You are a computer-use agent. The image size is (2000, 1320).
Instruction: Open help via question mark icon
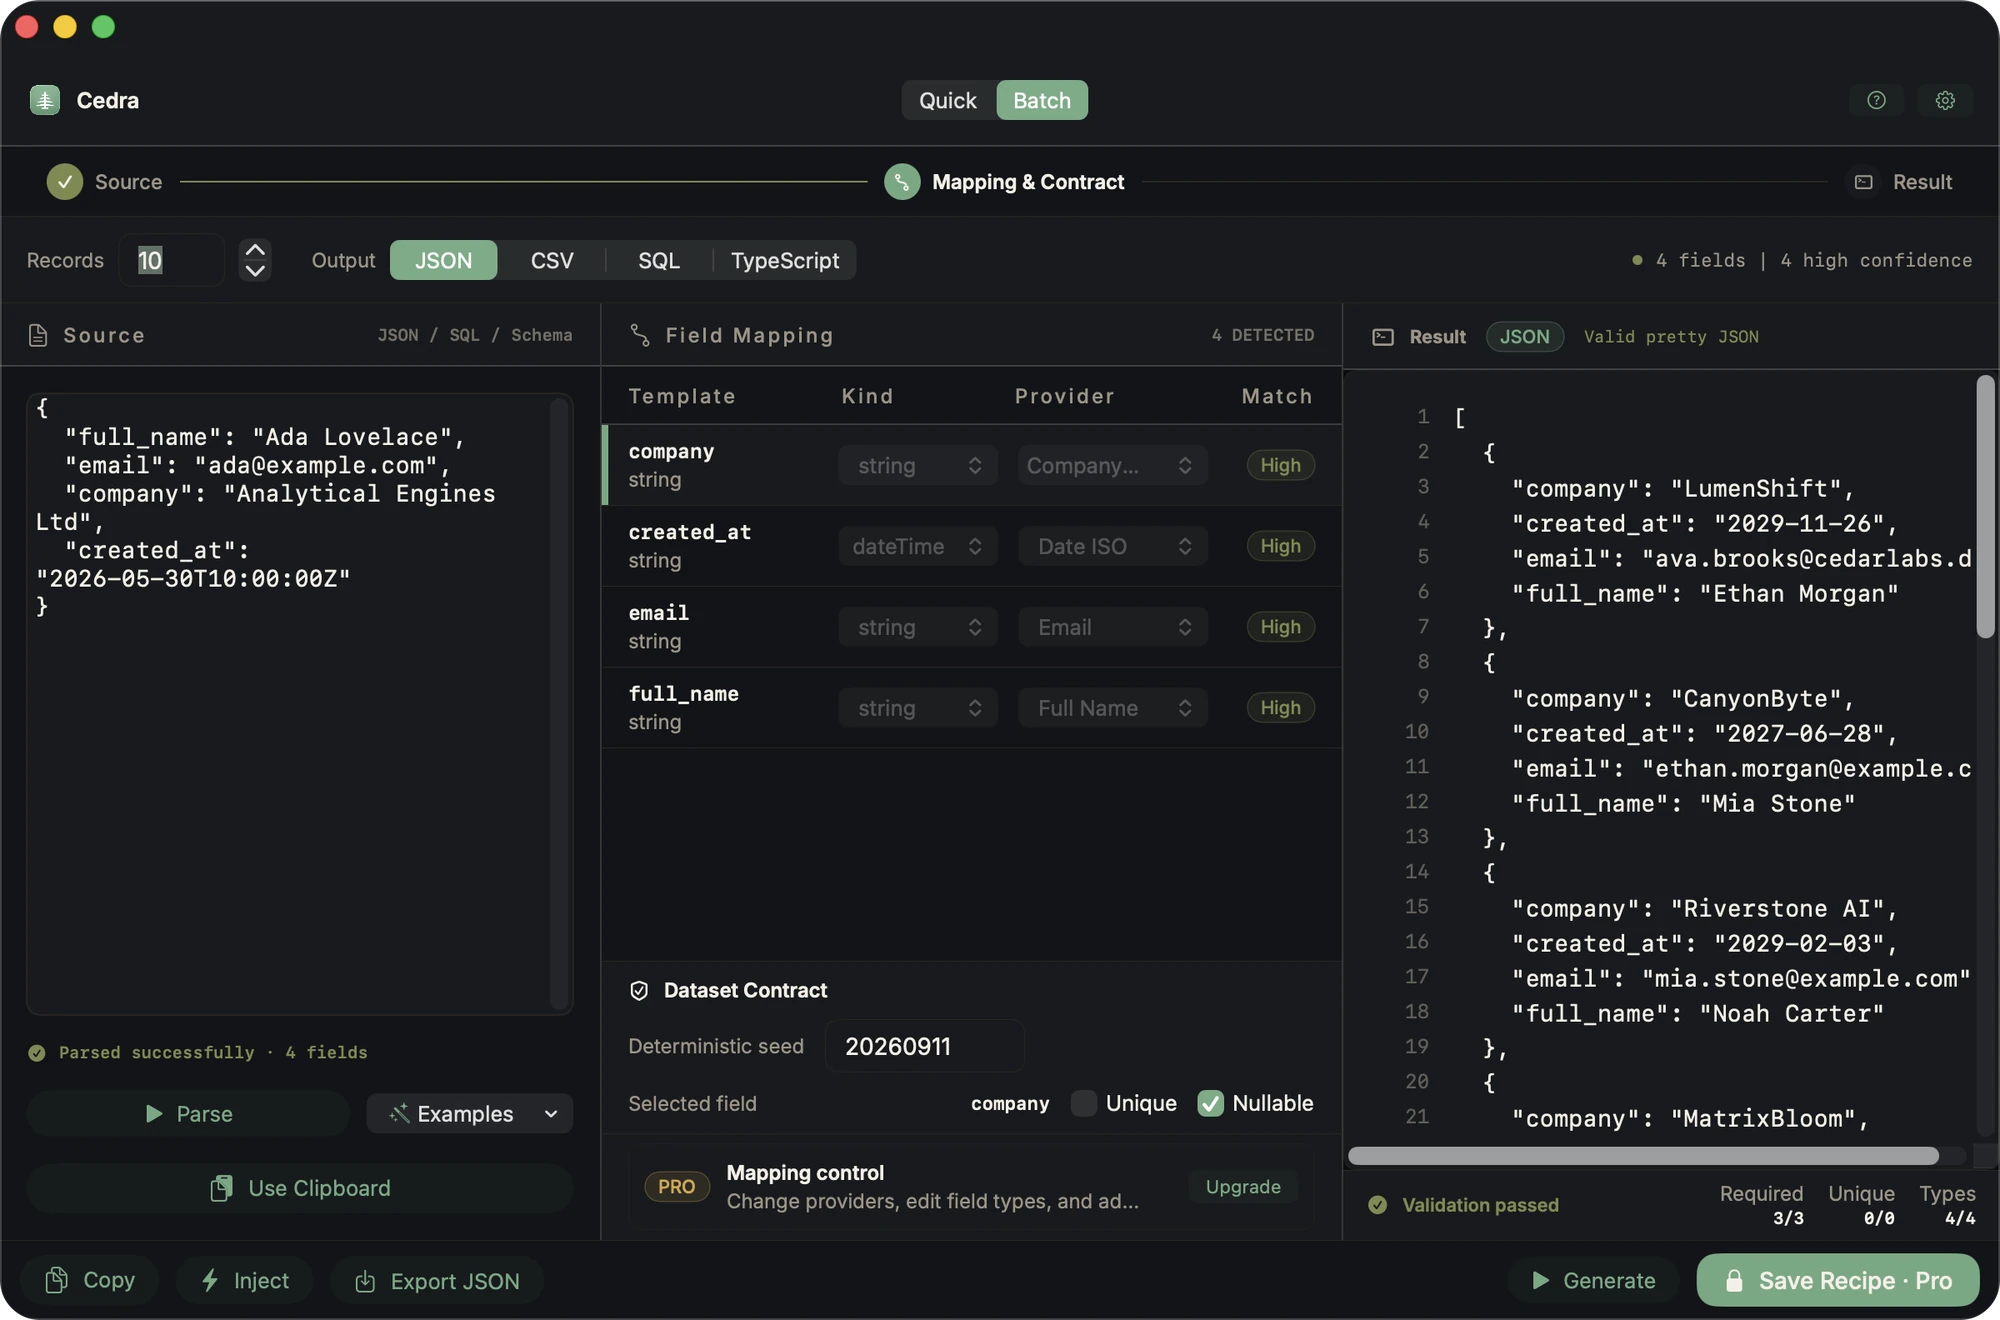tap(1876, 100)
